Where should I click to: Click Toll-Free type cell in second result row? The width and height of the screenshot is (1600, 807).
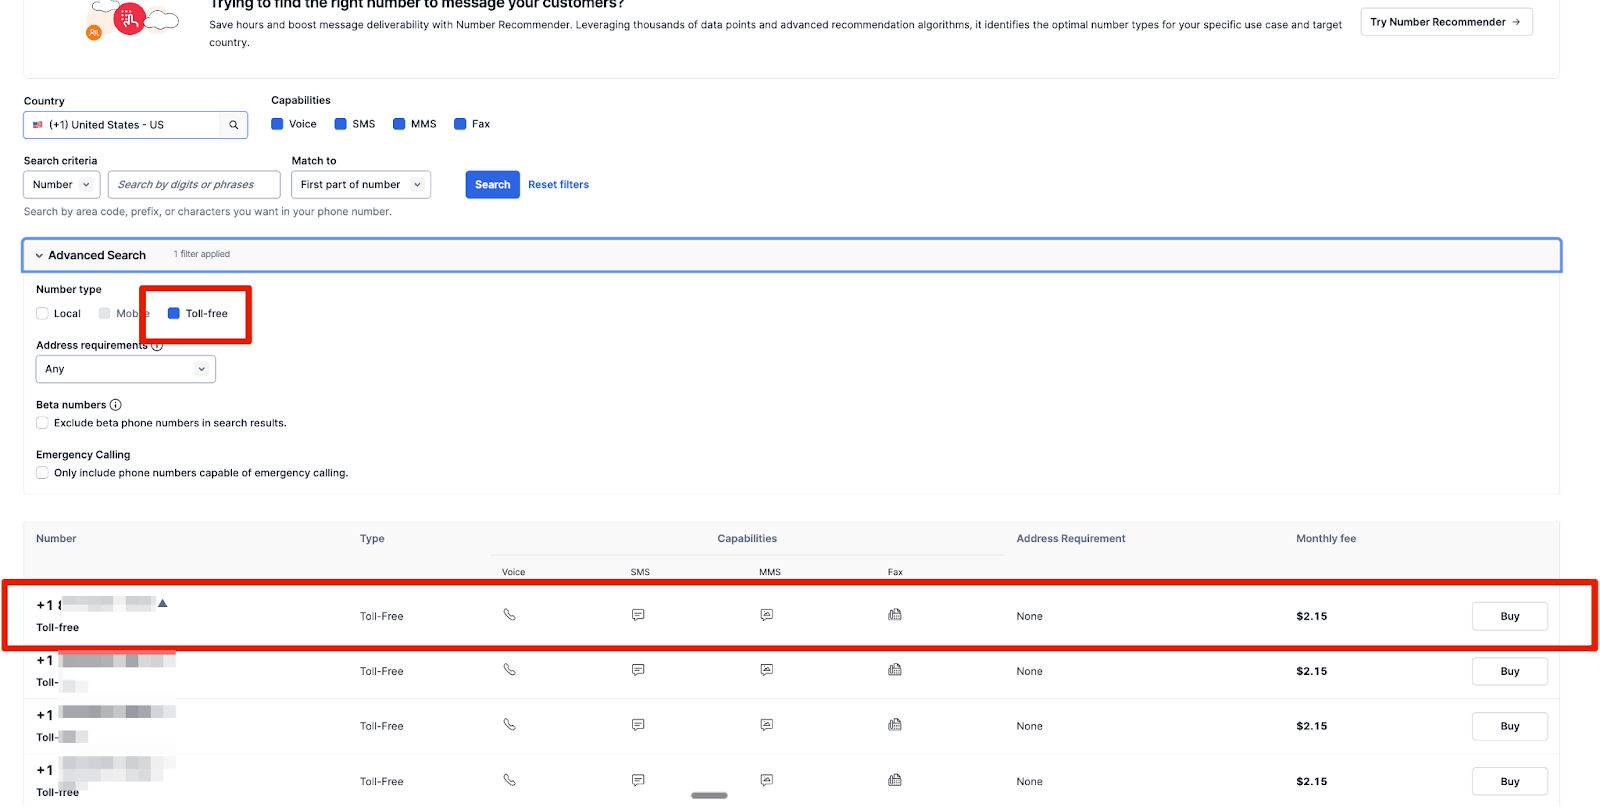(x=381, y=671)
